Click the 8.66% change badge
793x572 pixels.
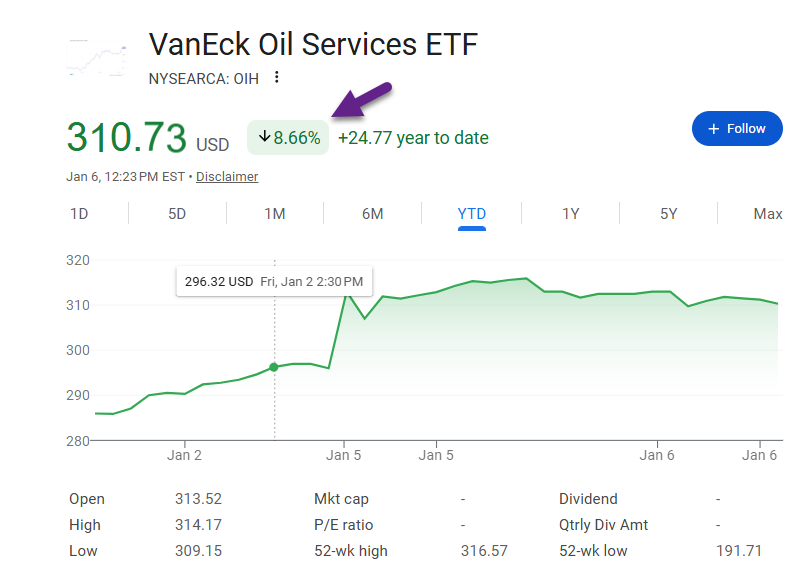pyautogui.click(x=289, y=138)
